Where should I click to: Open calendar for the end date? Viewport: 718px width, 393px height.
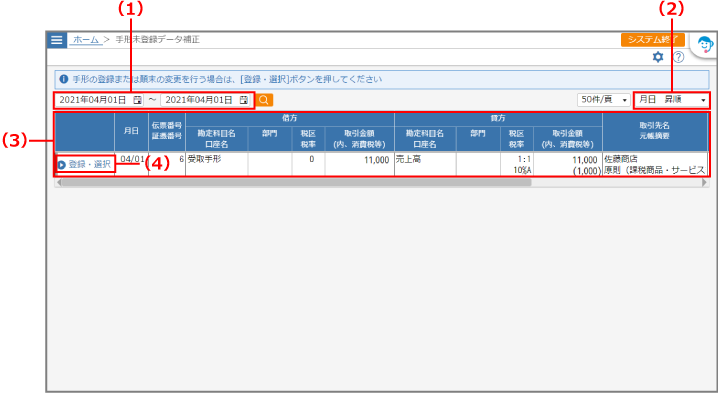(244, 100)
